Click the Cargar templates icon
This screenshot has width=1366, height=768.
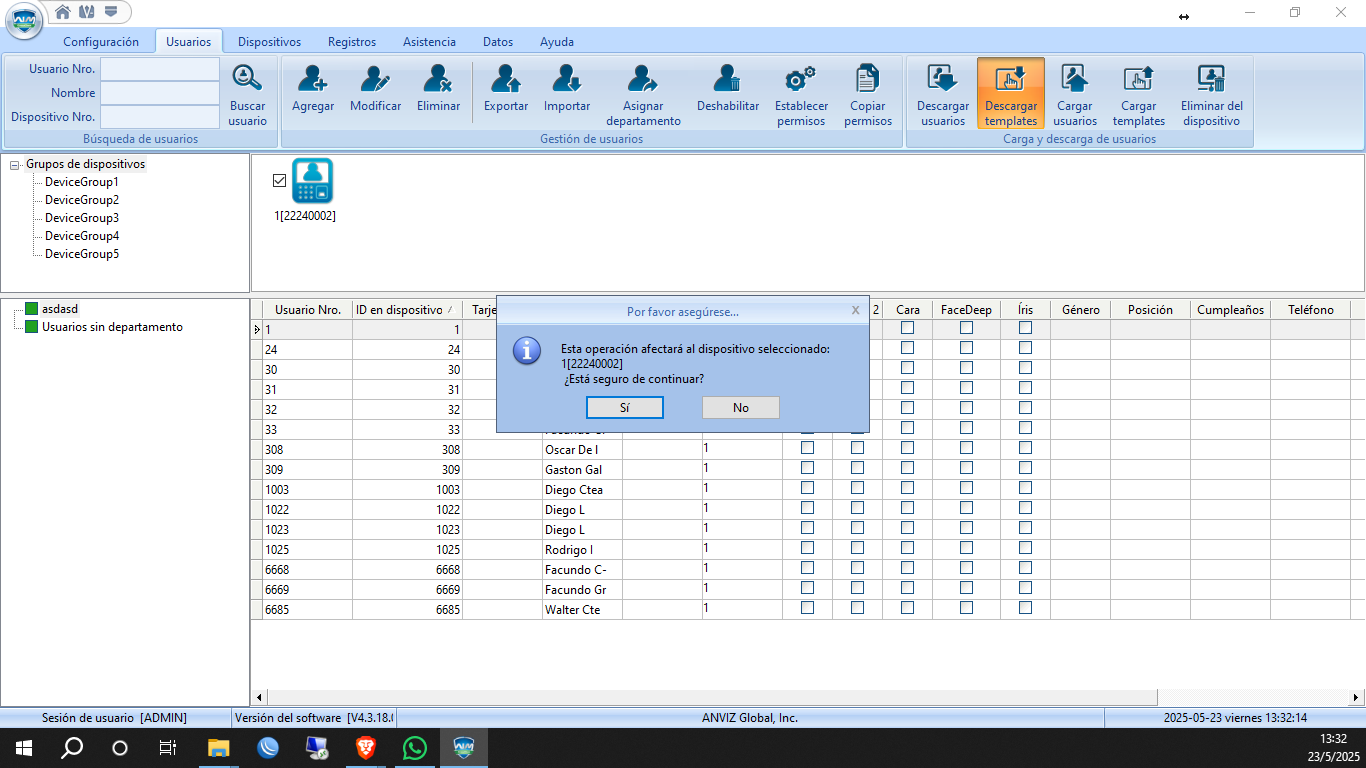pos(1139,78)
